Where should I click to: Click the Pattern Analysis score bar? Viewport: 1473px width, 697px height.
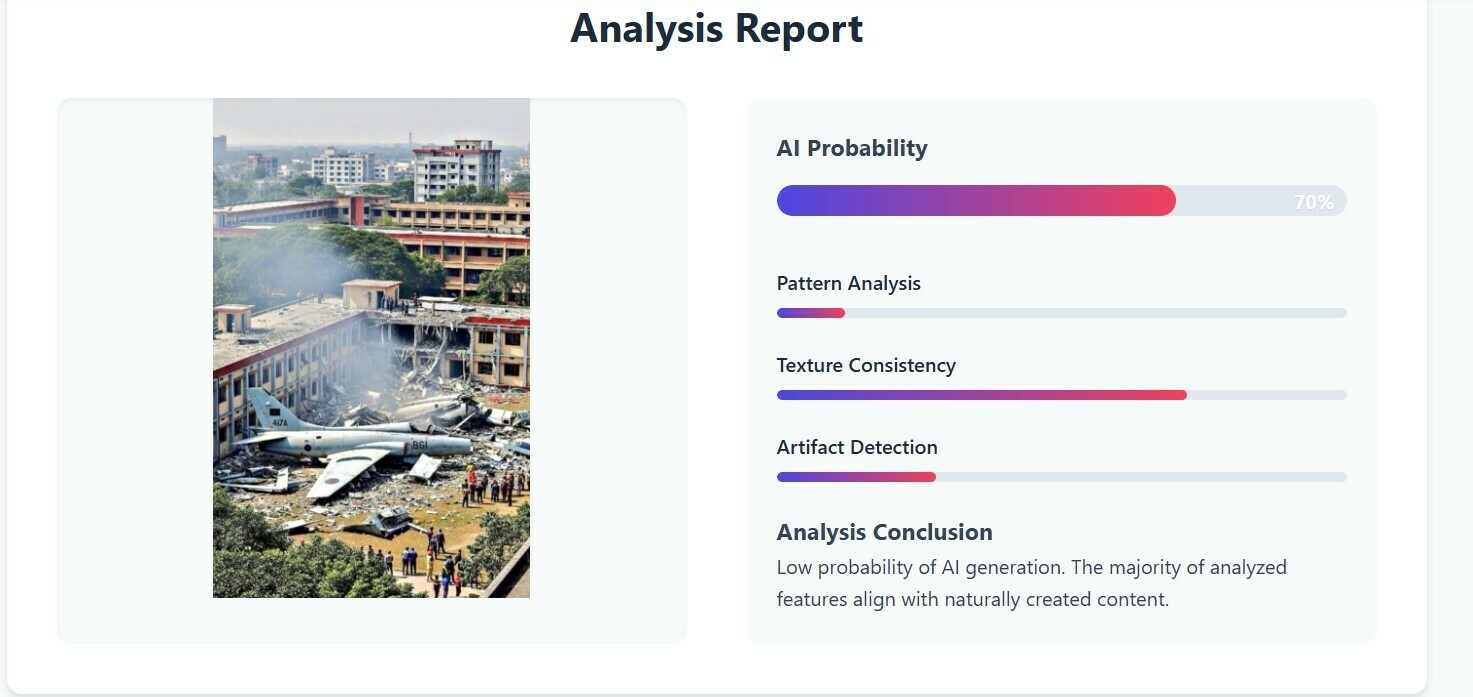(x=1061, y=313)
